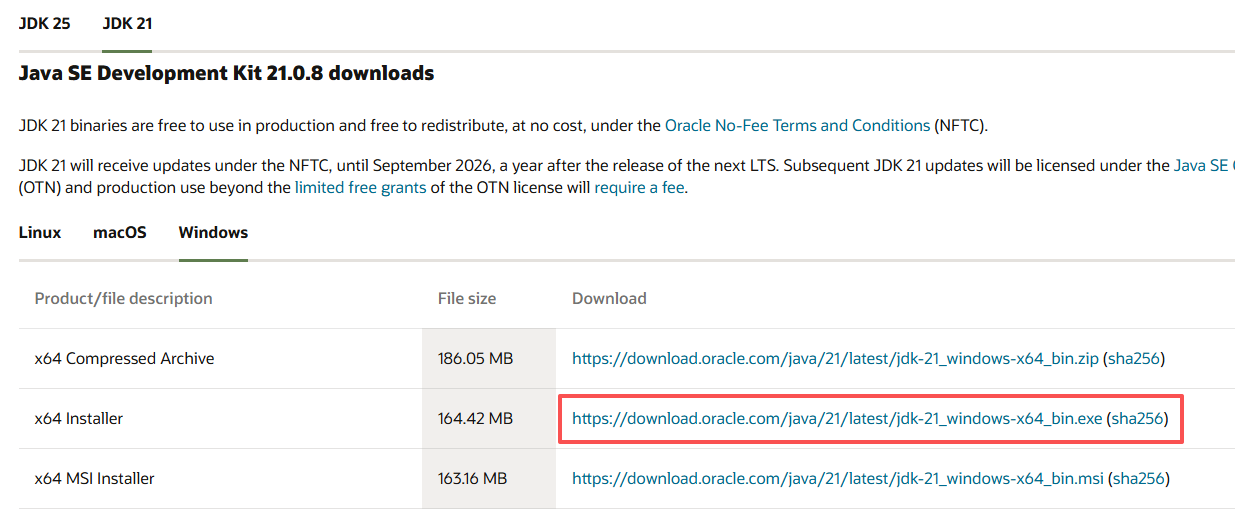This screenshot has height=531, width=1235.
Task: Click the x64 MSI Installer description cell
Action: tap(94, 478)
